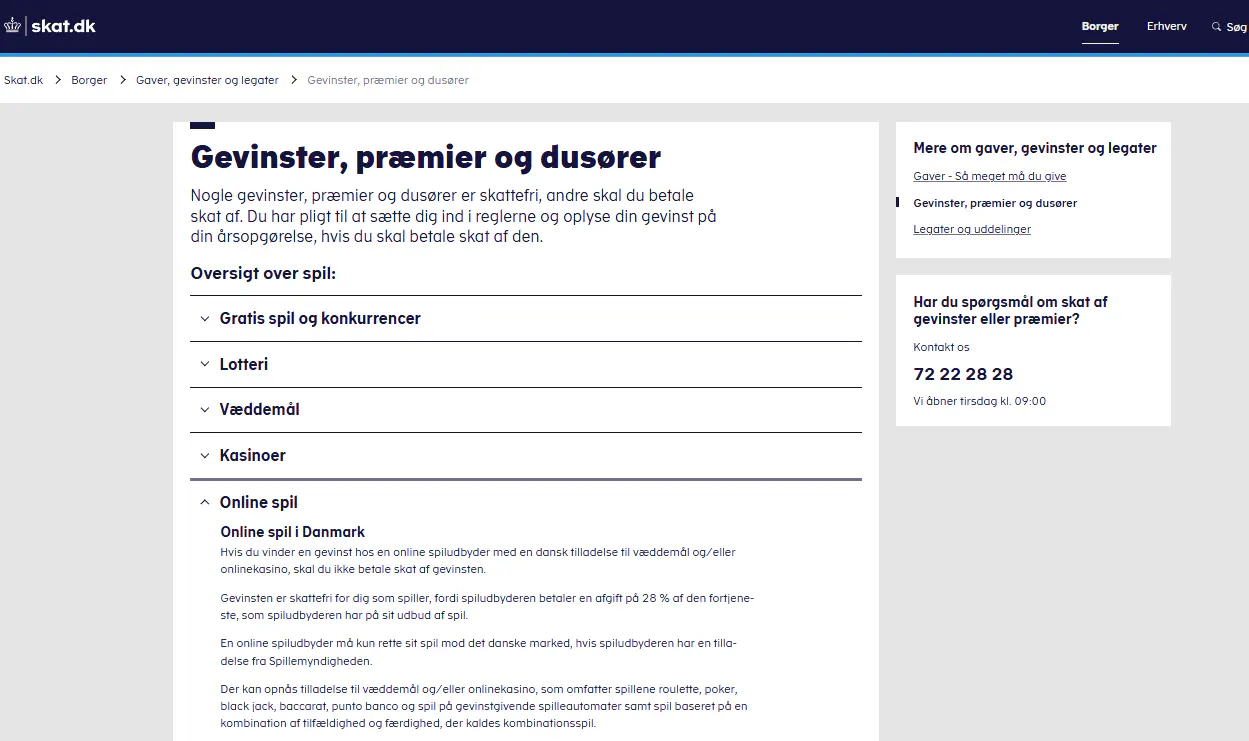Click the crown logo icon in header
Screen dimensions: 1249x741
click(x=14, y=26)
